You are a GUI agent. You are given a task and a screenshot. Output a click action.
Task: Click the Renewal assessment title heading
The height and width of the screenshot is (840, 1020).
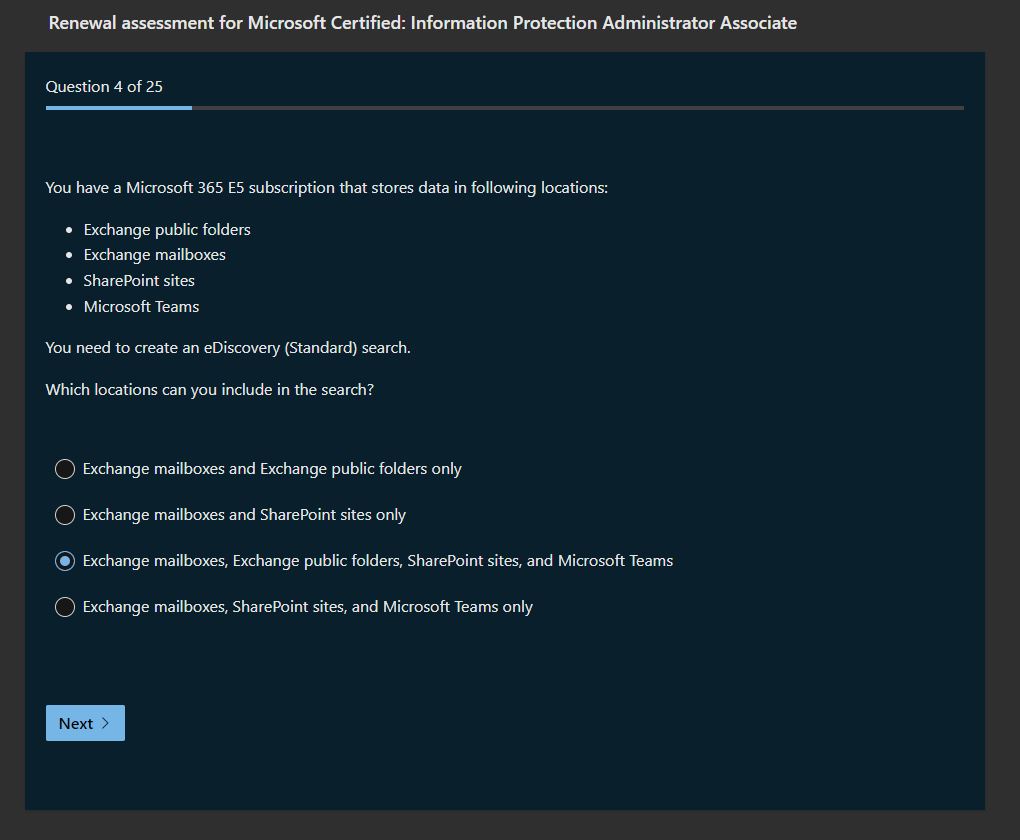[422, 23]
